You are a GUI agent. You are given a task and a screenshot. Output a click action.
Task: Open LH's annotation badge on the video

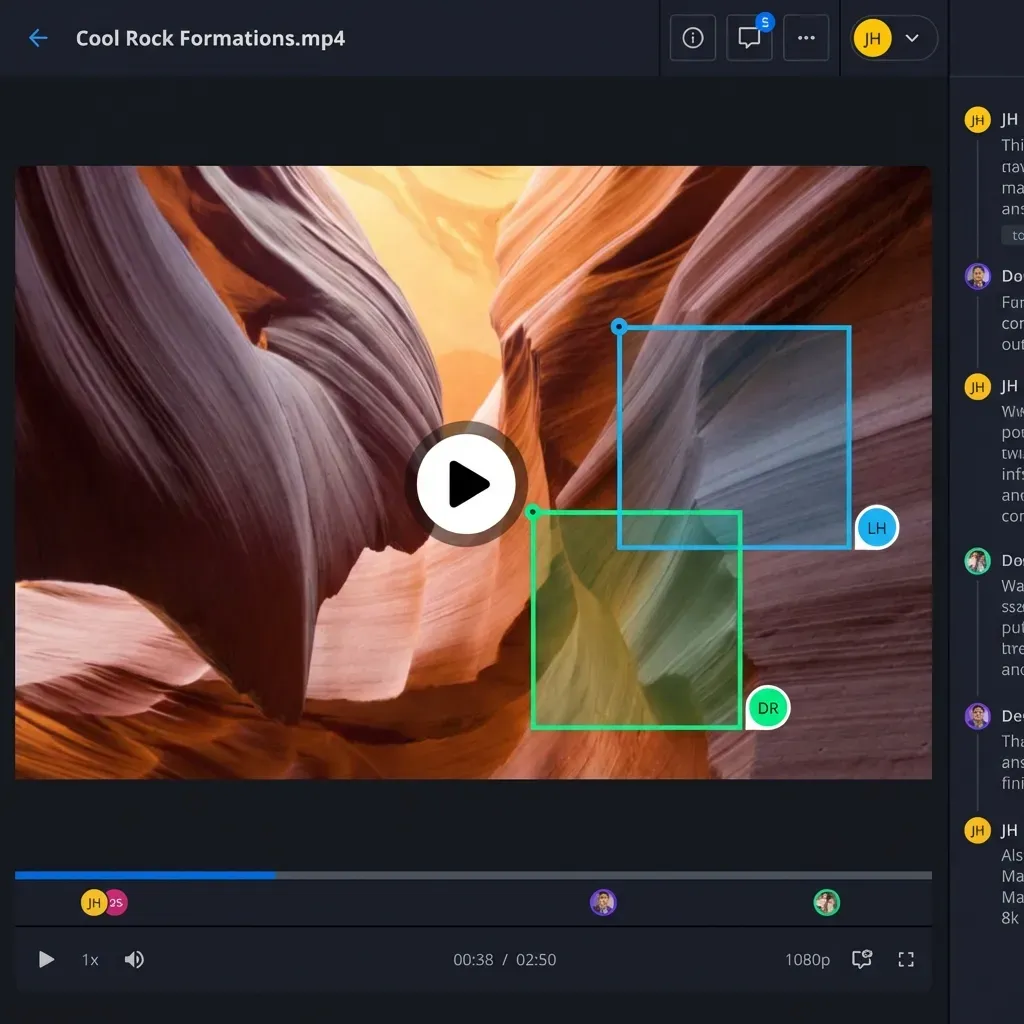[876, 527]
